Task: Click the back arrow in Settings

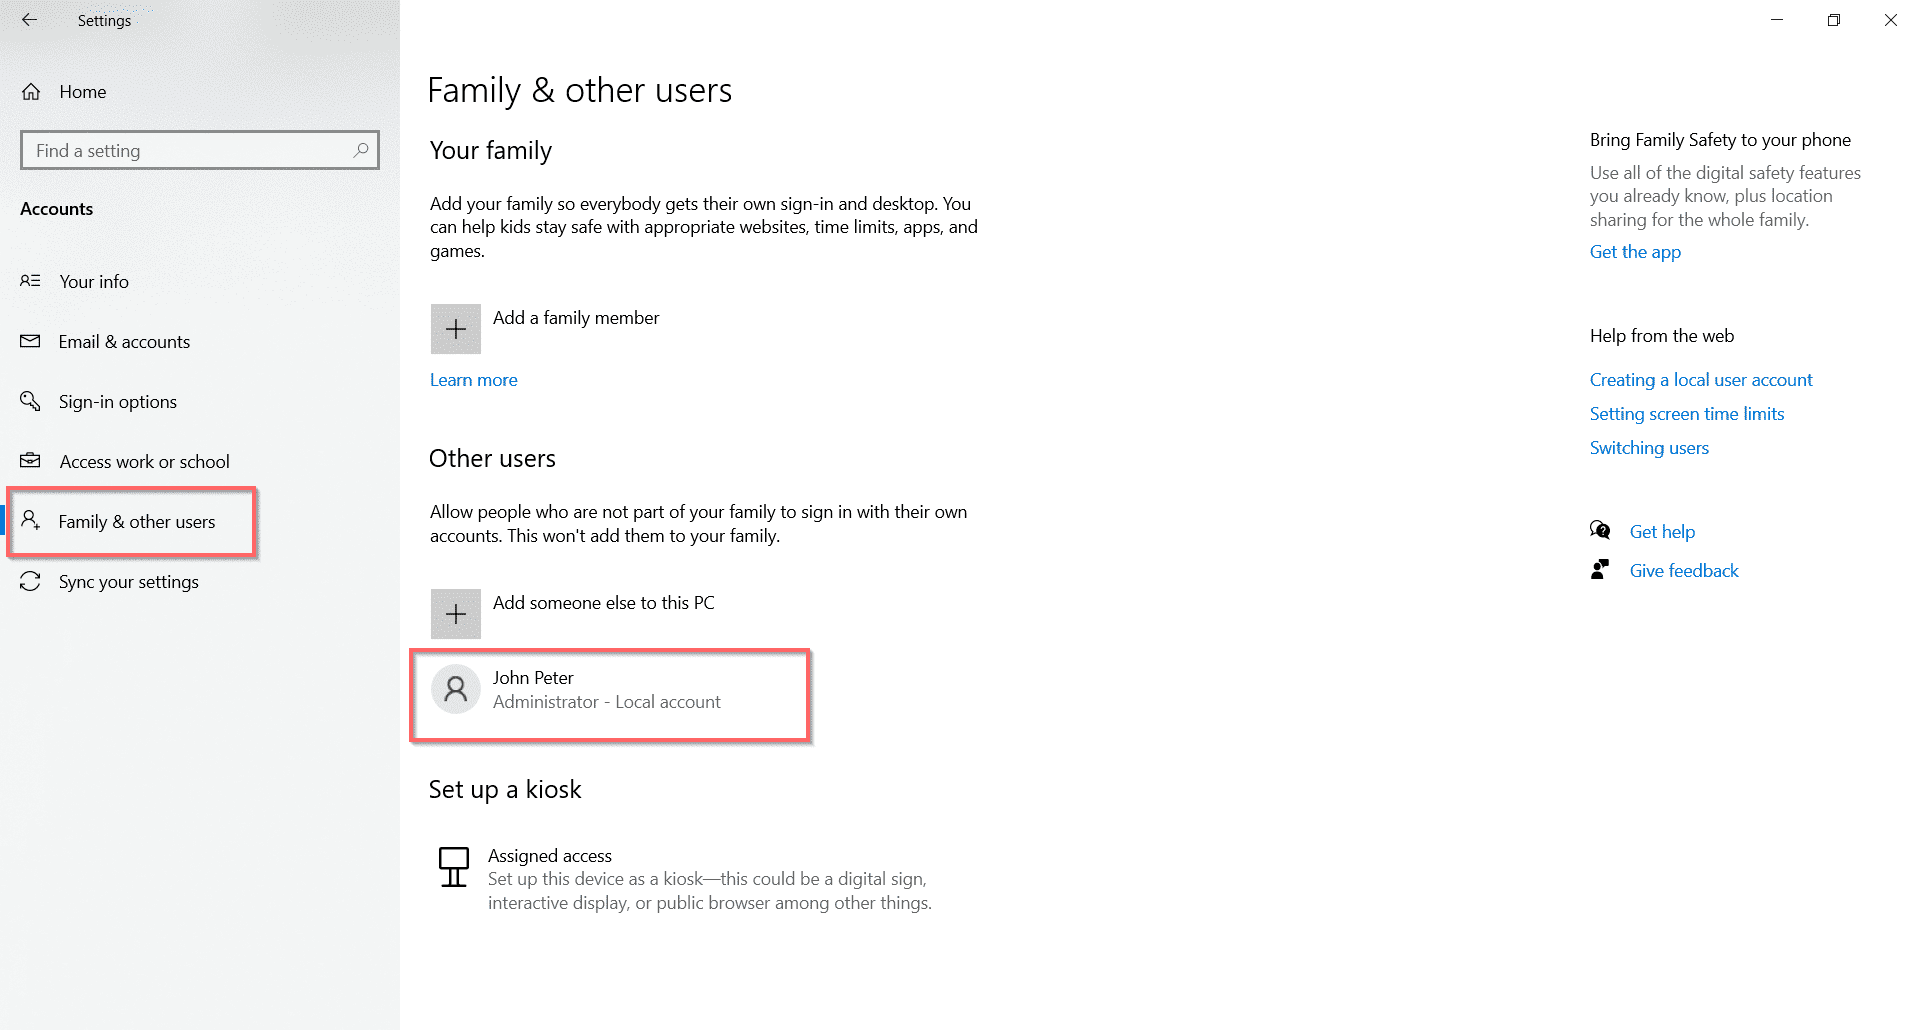Action: 29,20
